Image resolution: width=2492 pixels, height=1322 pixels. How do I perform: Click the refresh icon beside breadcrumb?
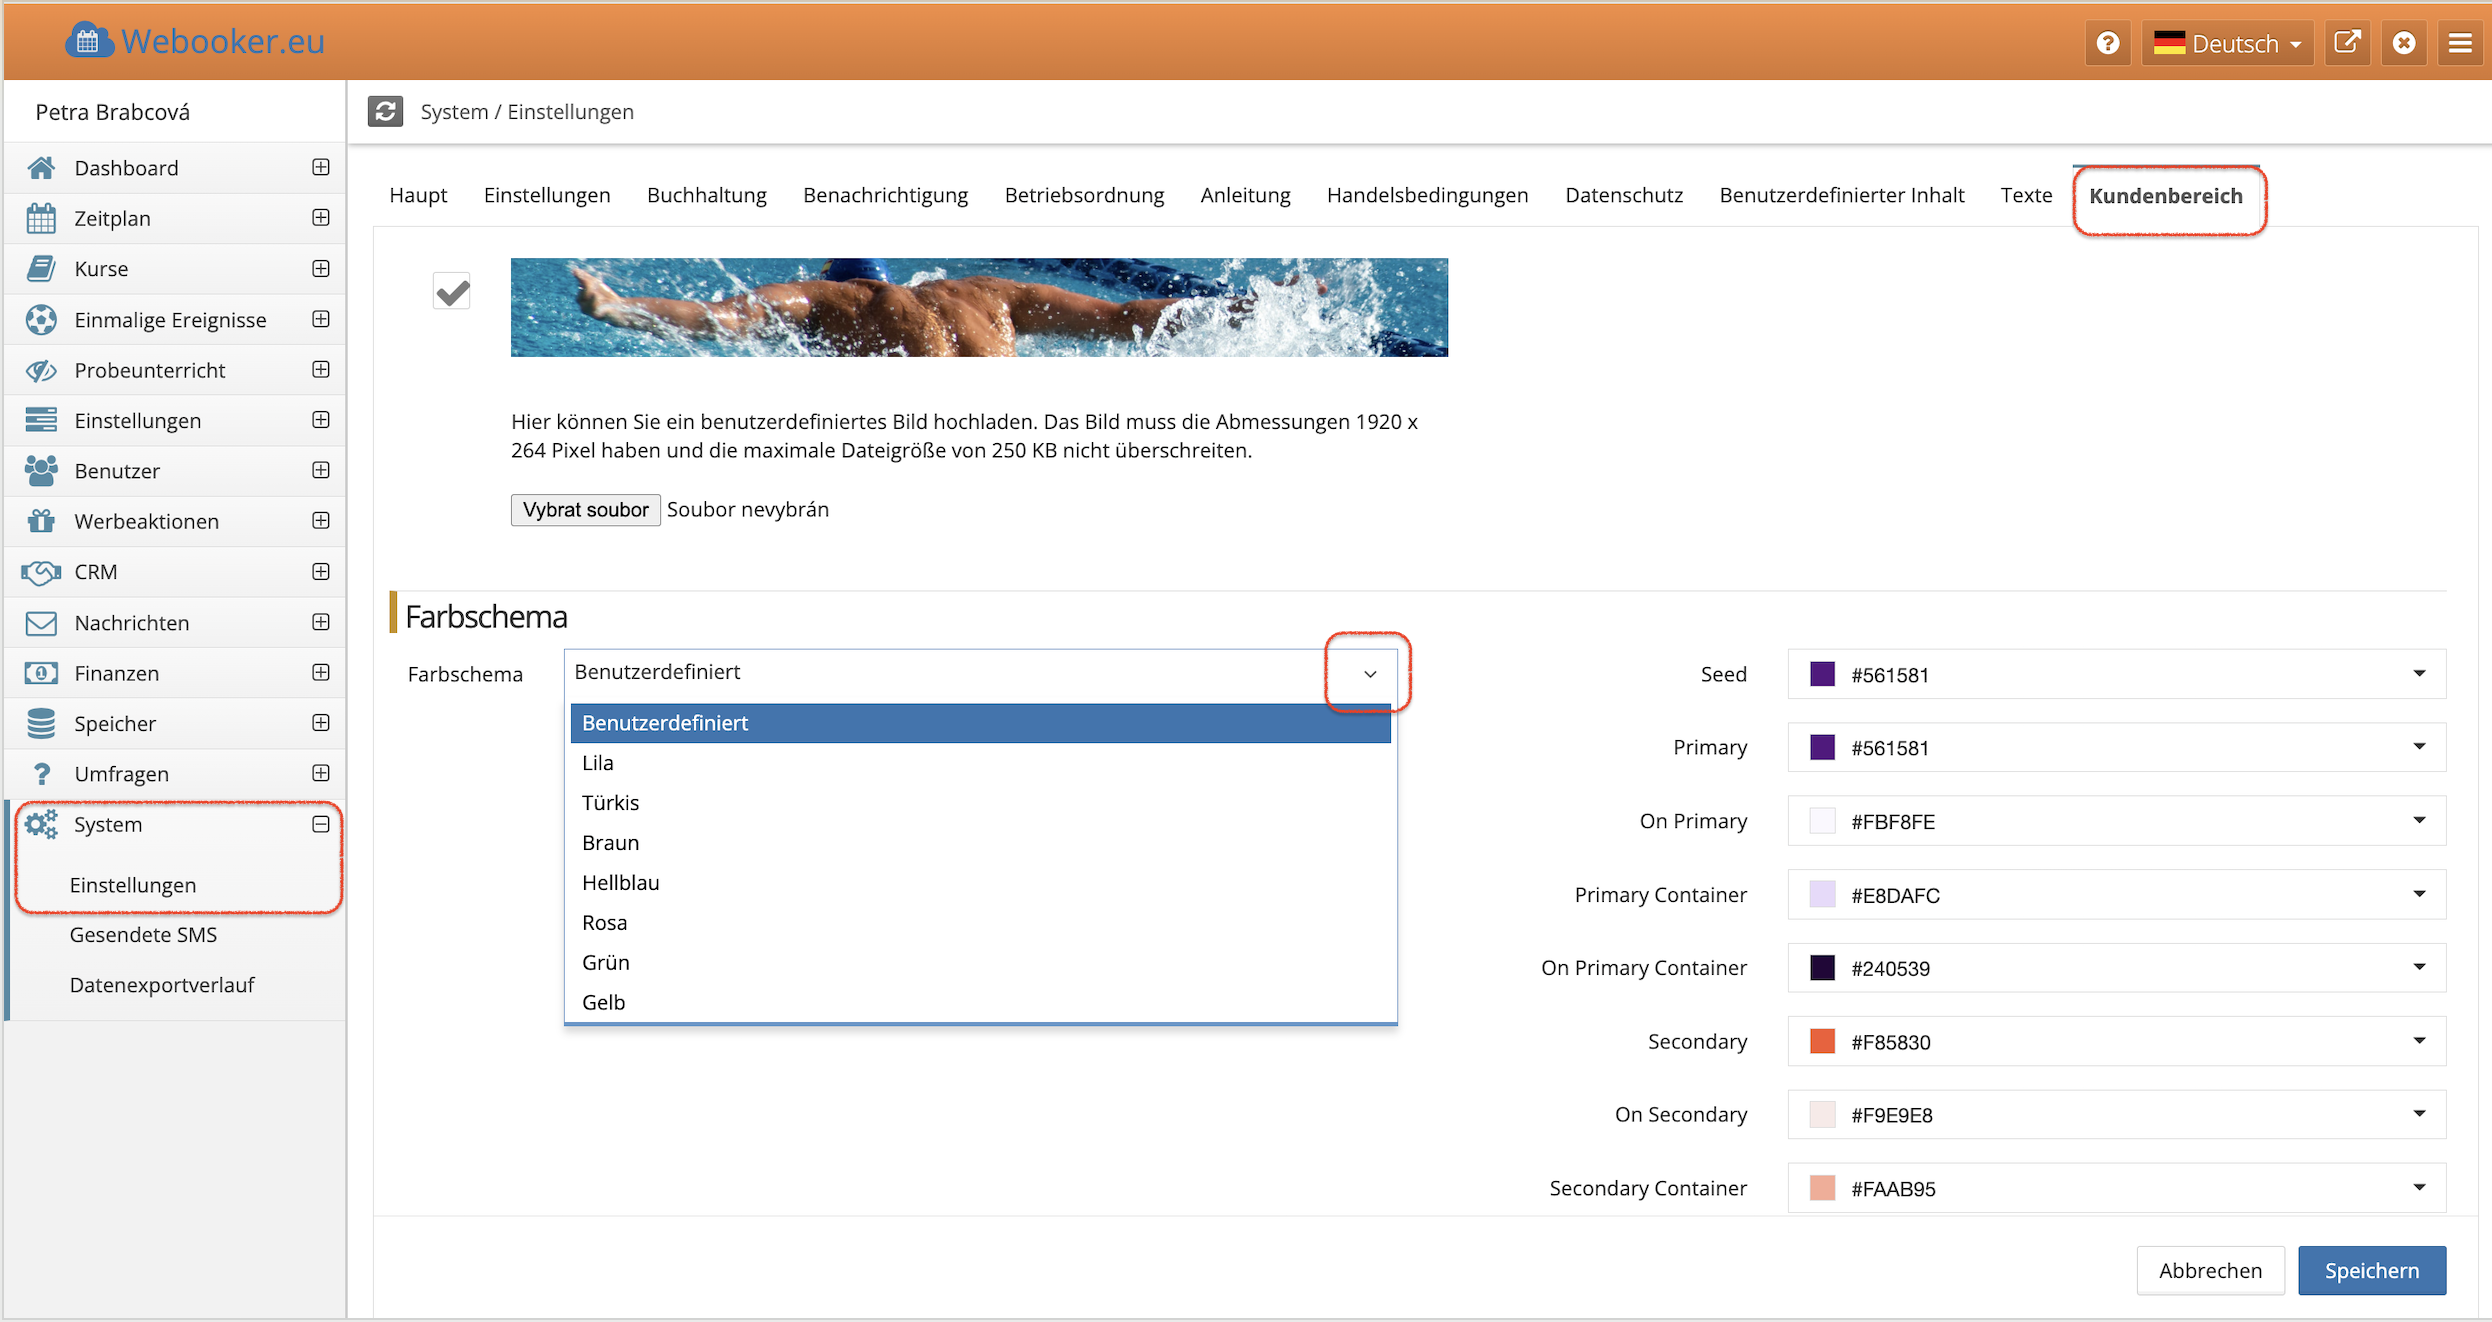[x=385, y=111]
